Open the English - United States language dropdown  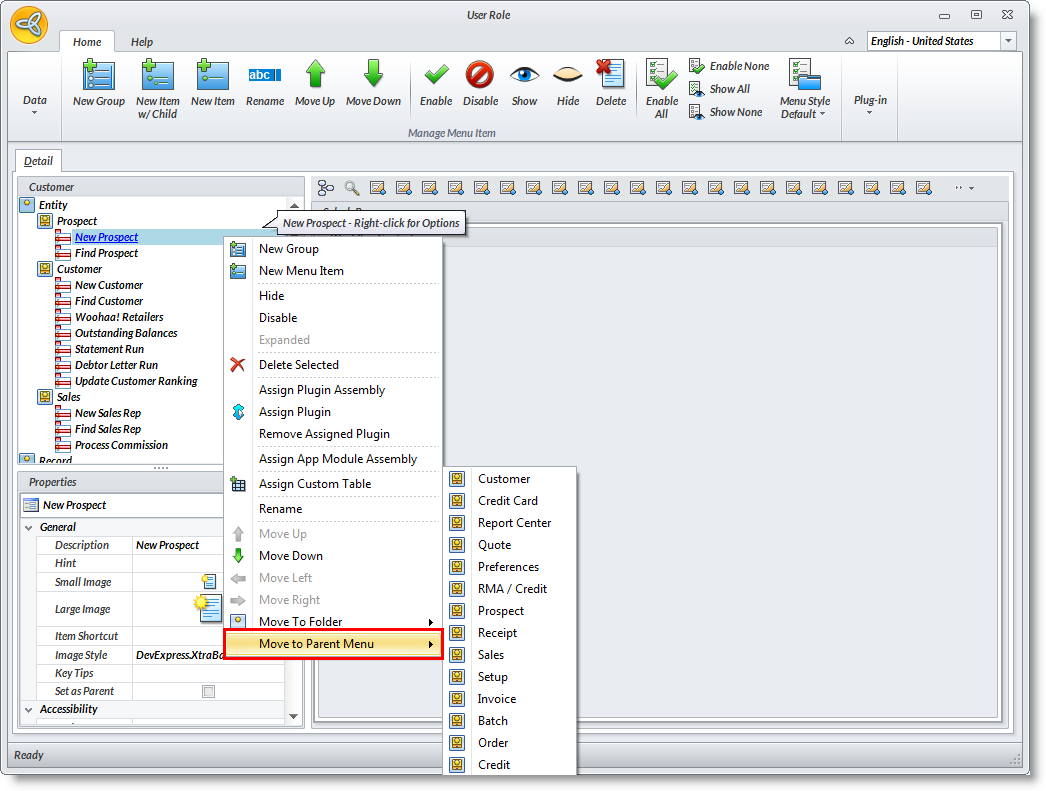(x=1008, y=41)
